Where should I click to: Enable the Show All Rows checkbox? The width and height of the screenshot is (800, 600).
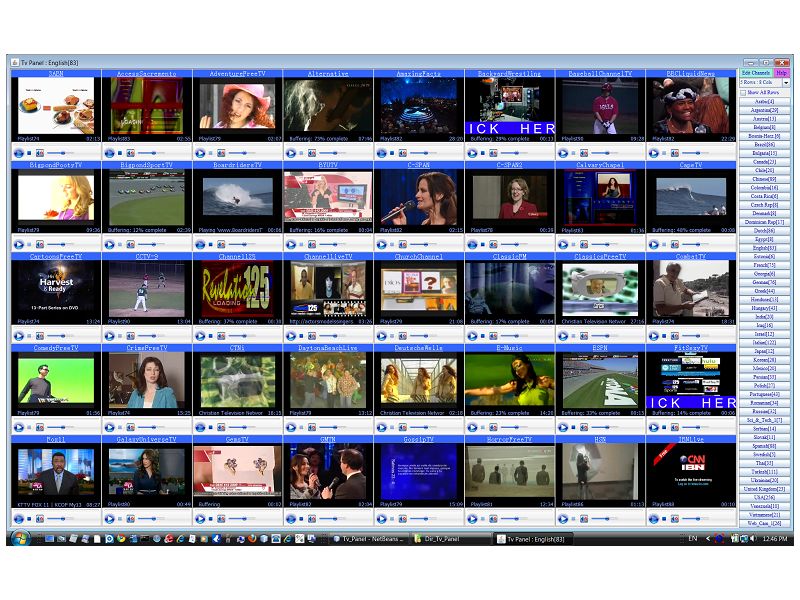pos(743,92)
